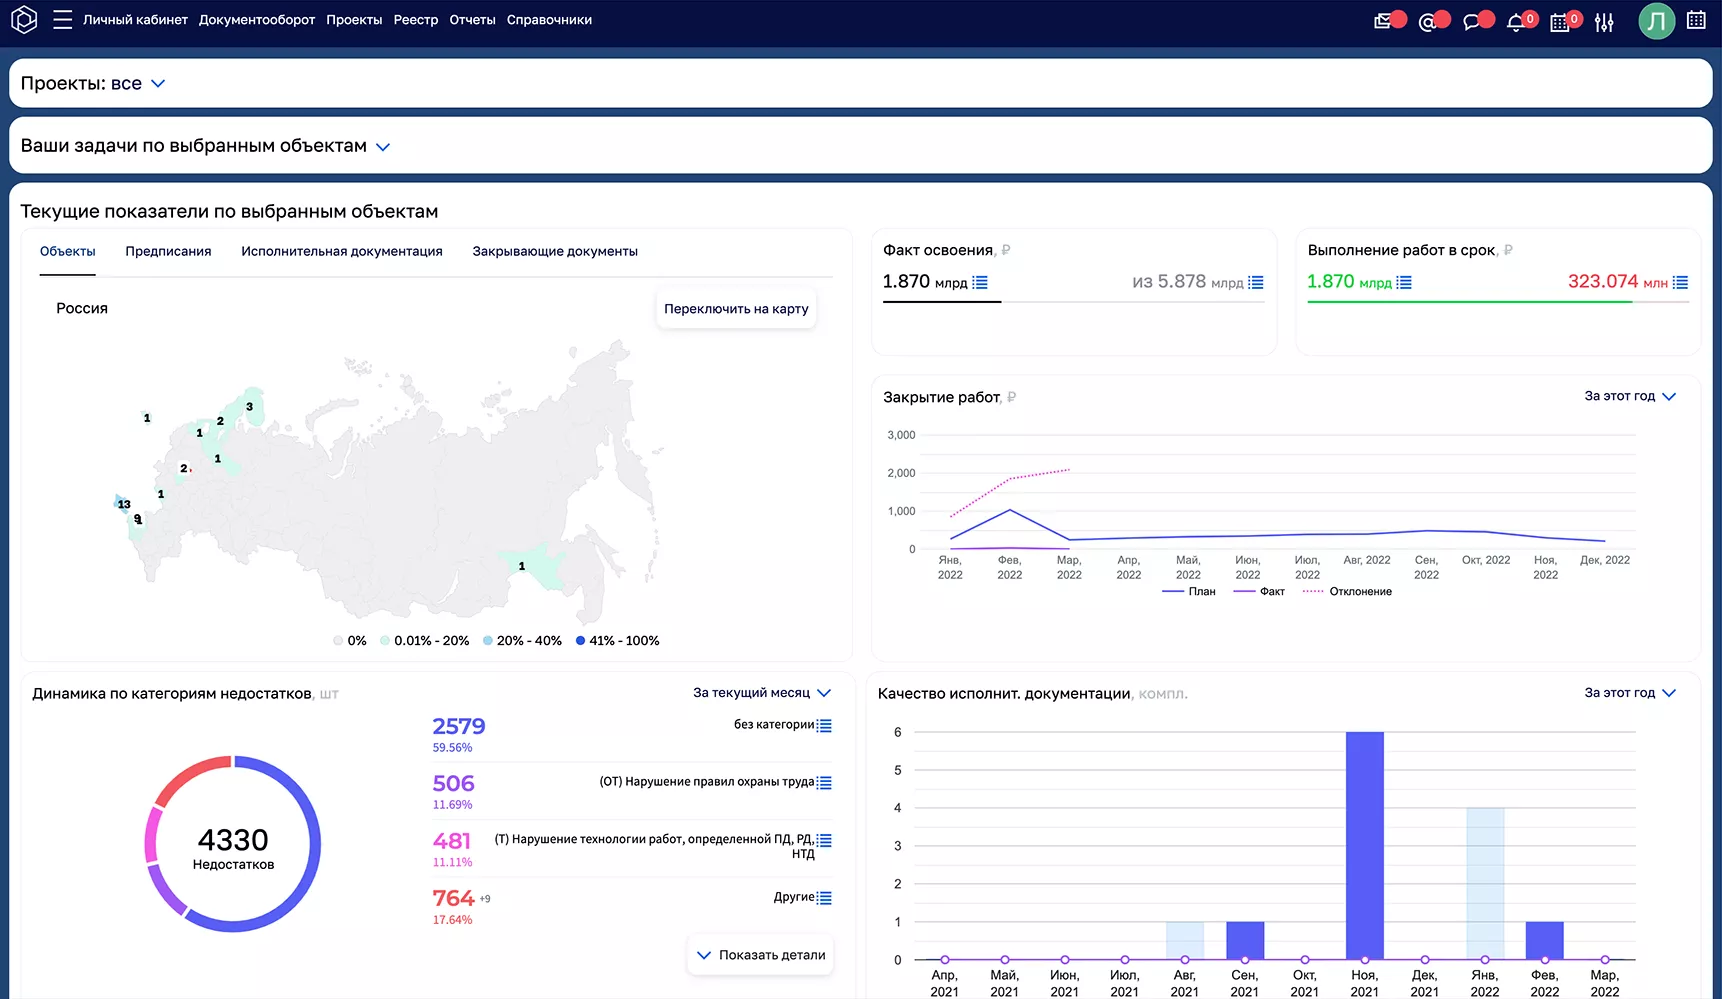
Task: Open the hamburger menu icon
Action: click(62, 20)
